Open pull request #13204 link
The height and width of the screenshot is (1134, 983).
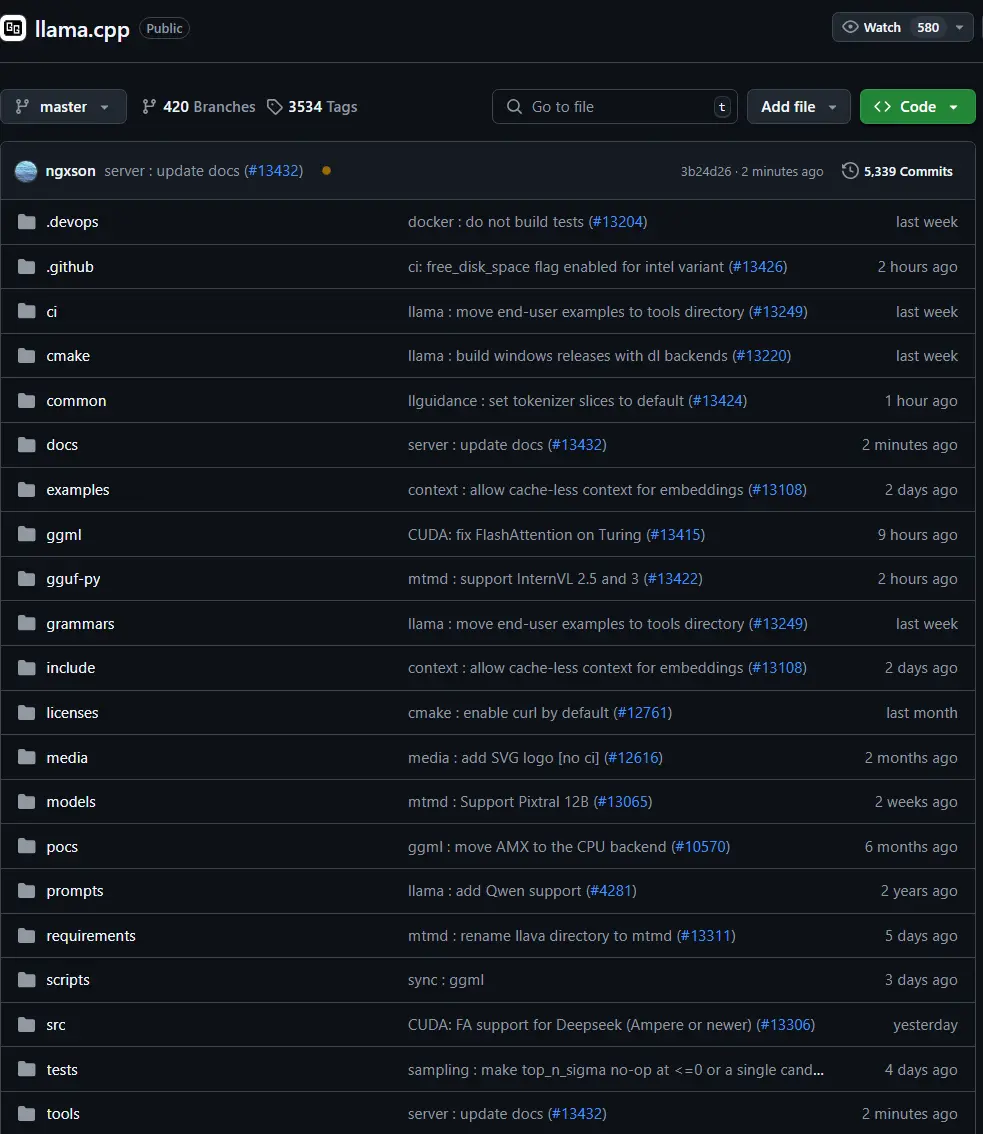click(617, 222)
